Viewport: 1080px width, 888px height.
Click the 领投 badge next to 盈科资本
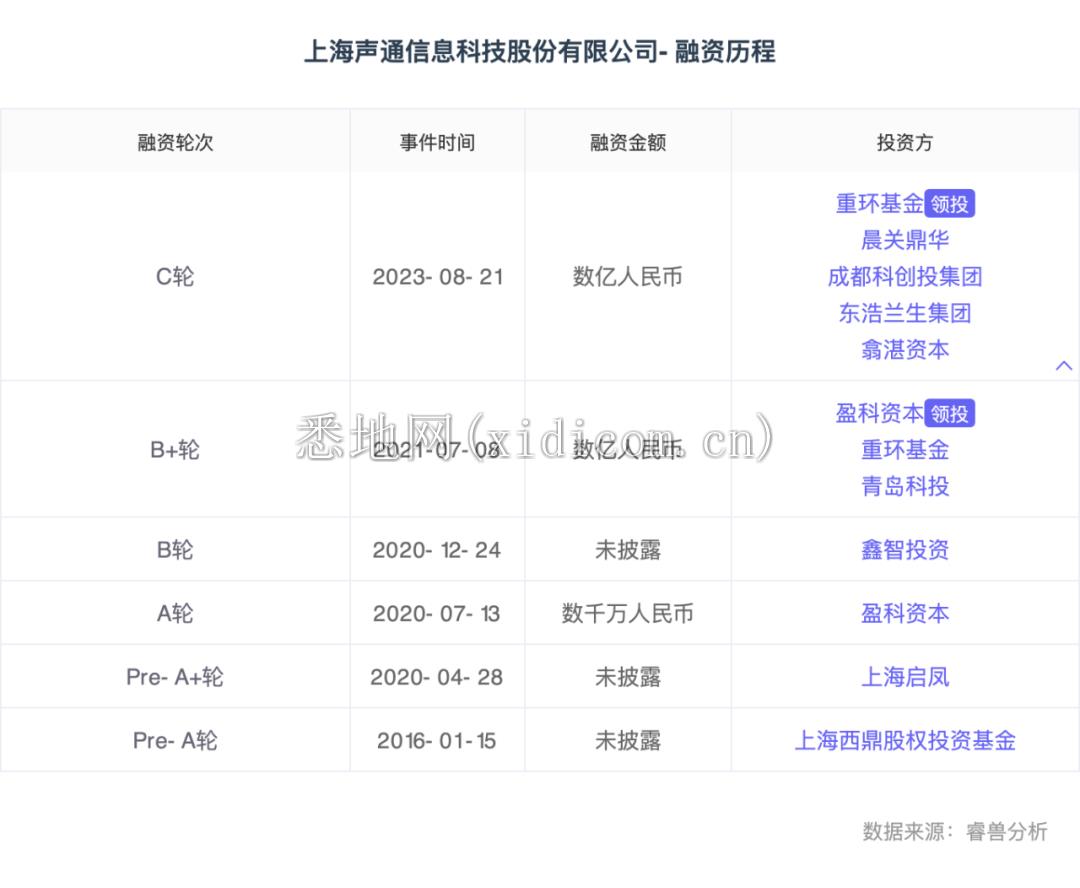pos(951,413)
